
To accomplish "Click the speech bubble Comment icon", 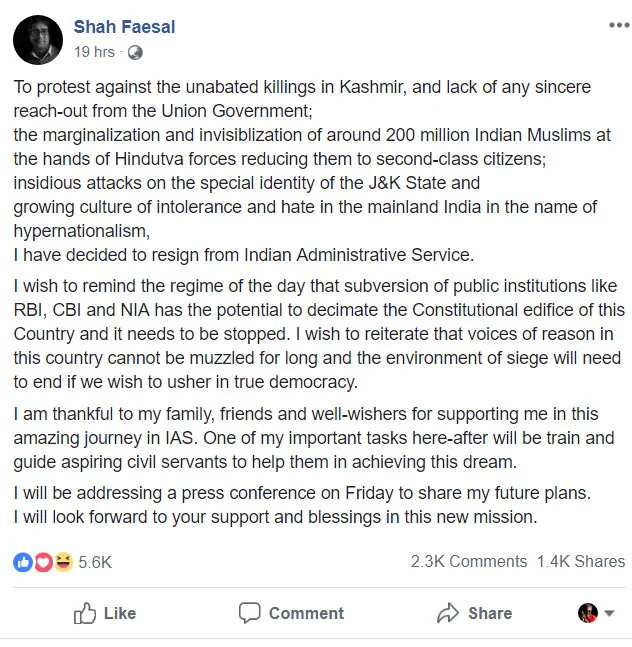I will (x=250, y=613).
